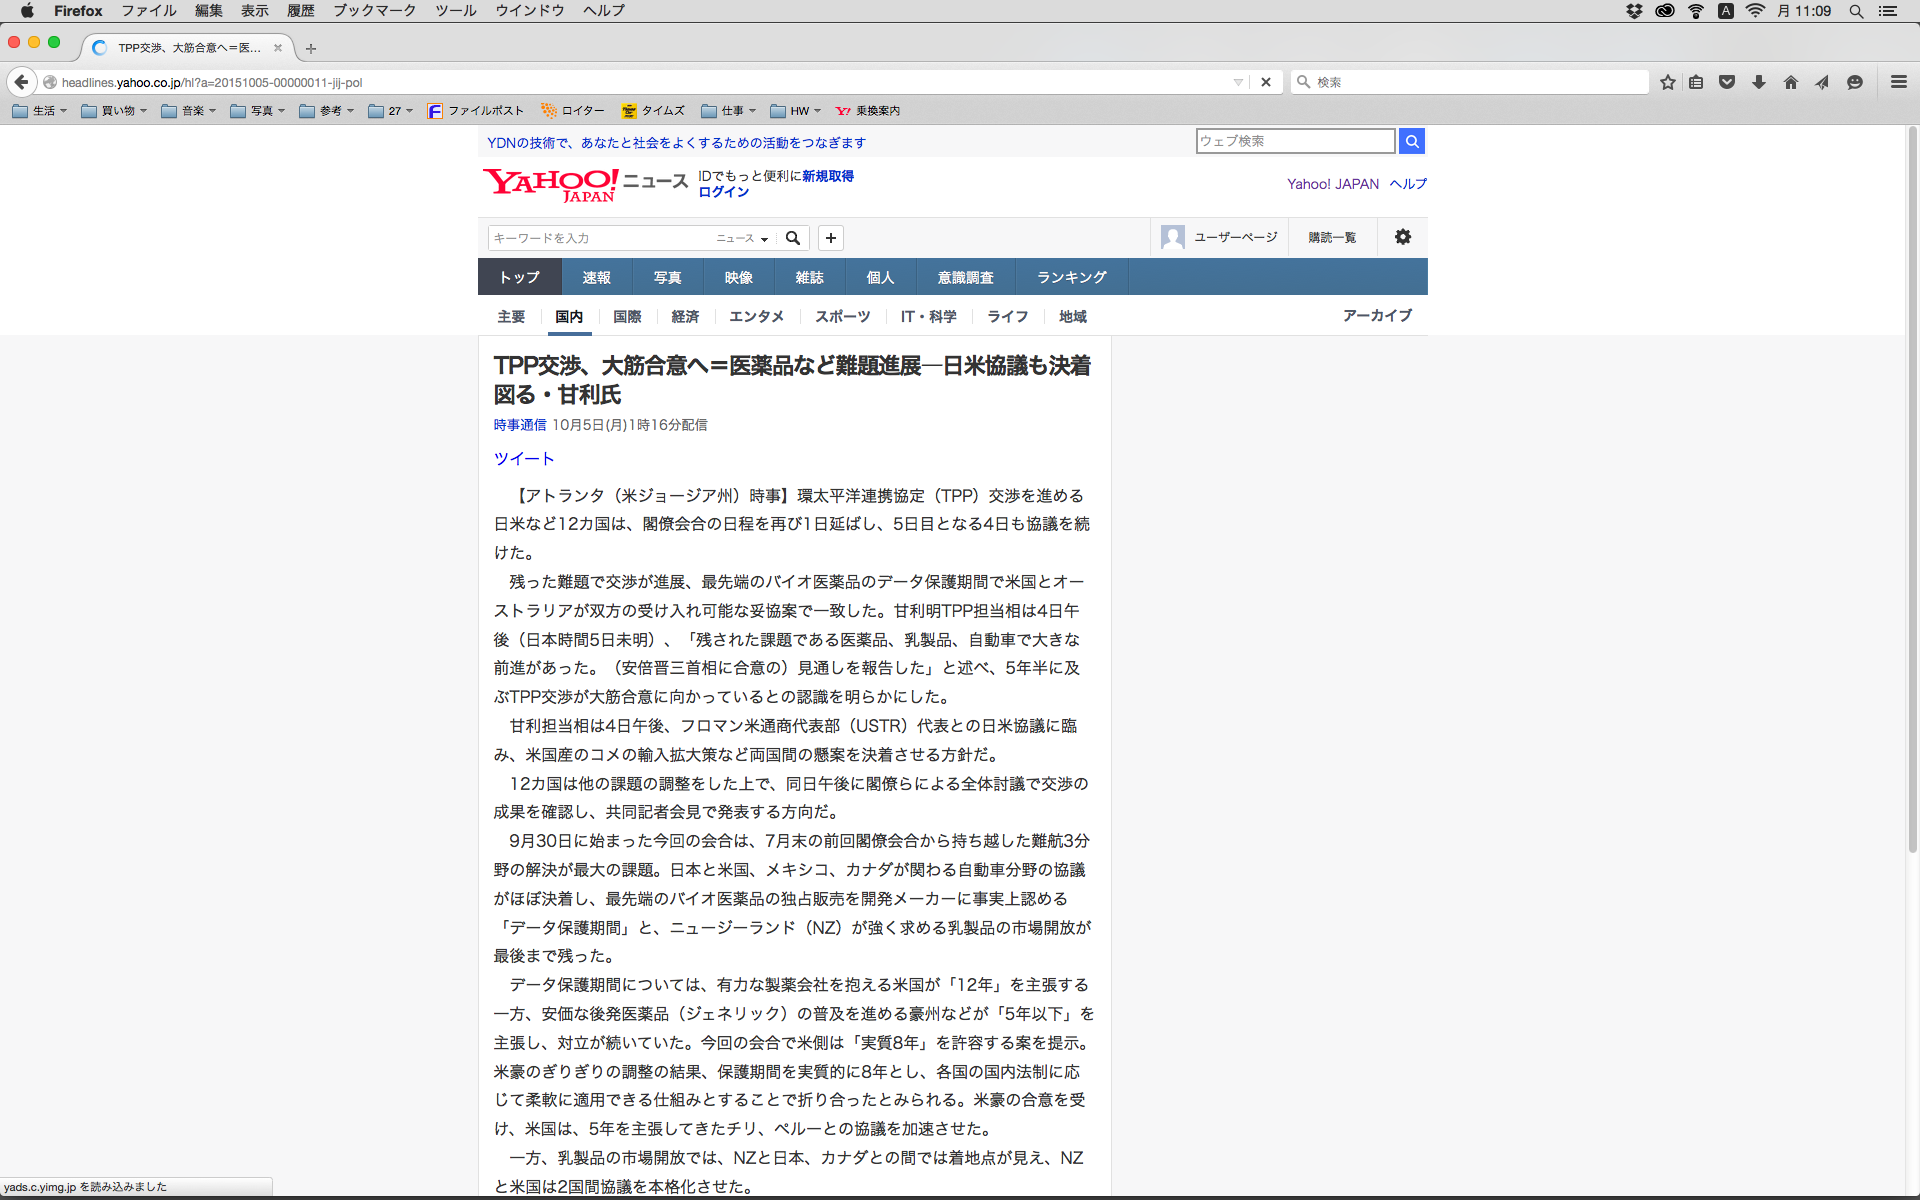Click the ツイート link

523,458
